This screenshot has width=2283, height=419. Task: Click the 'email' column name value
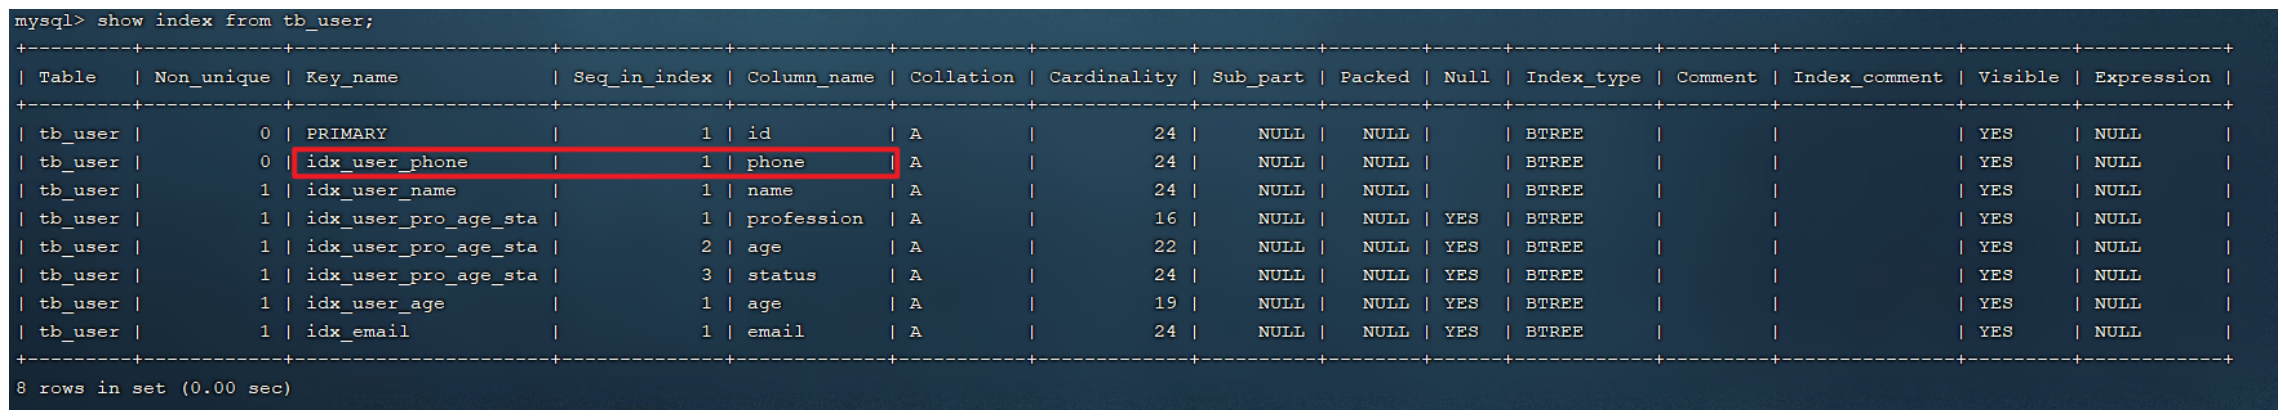click(775, 331)
